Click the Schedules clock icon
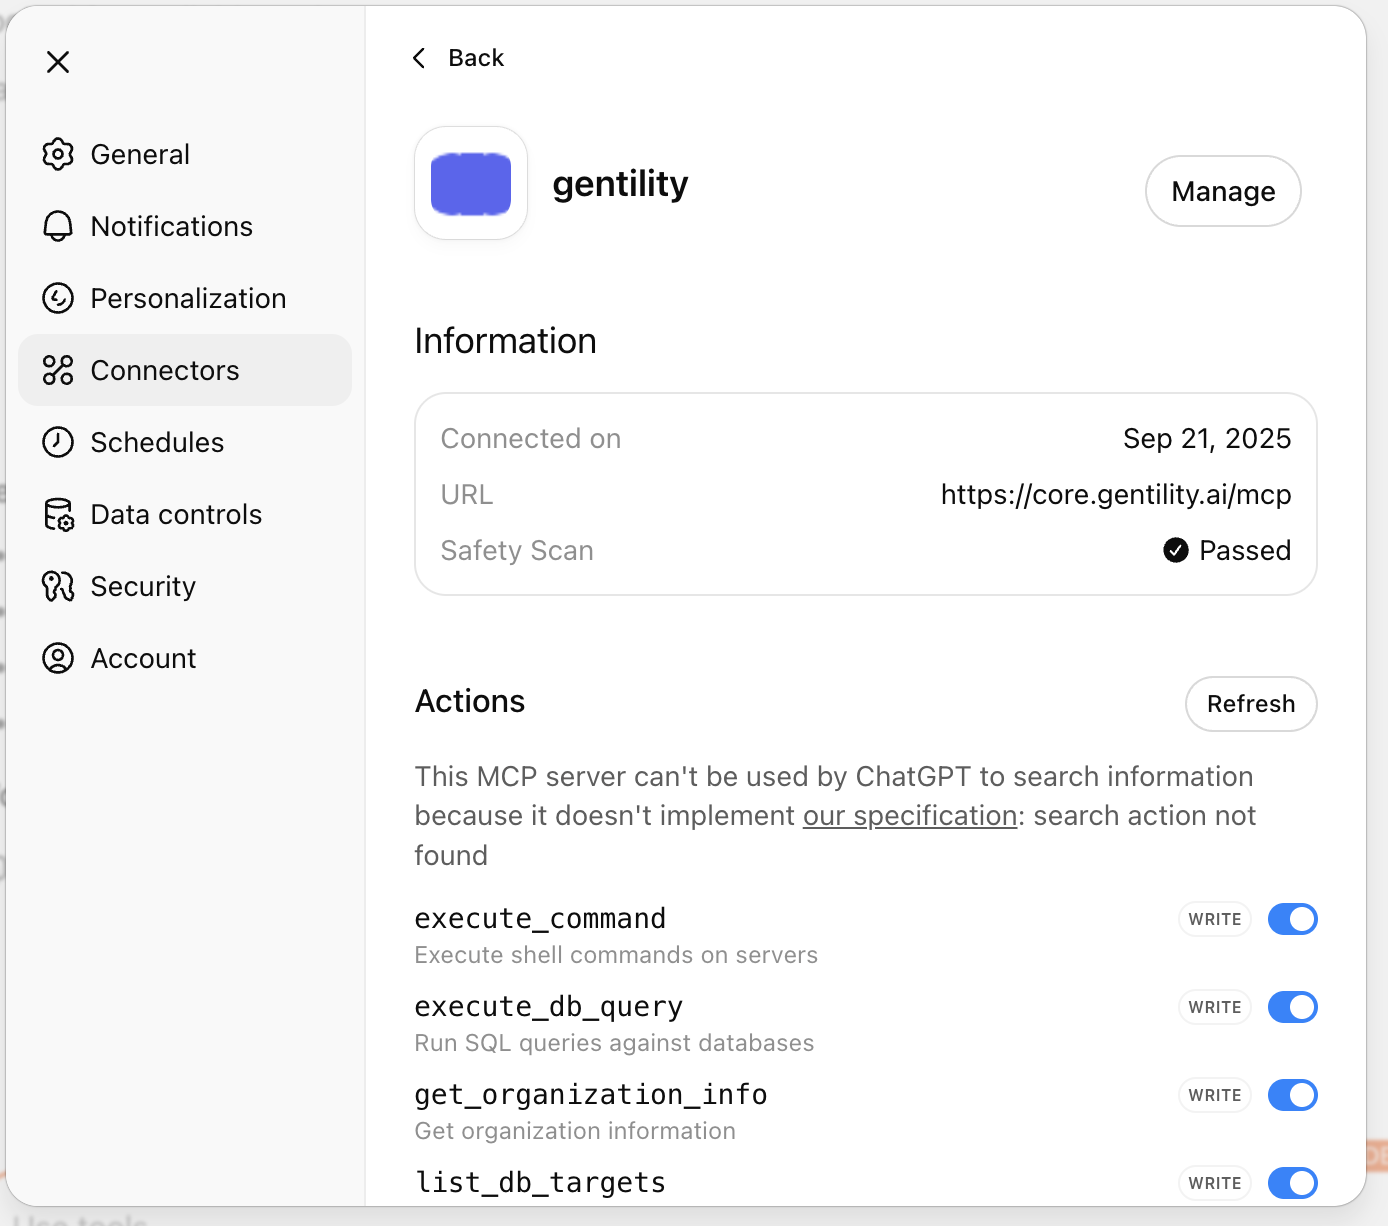1388x1226 pixels. [x=58, y=442]
